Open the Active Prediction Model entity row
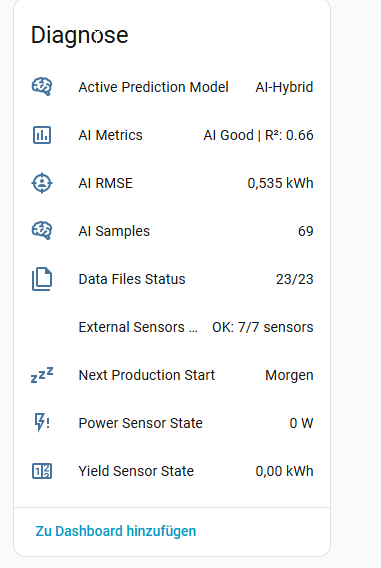The height and width of the screenshot is (568, 381). click(x=172, y=87)
